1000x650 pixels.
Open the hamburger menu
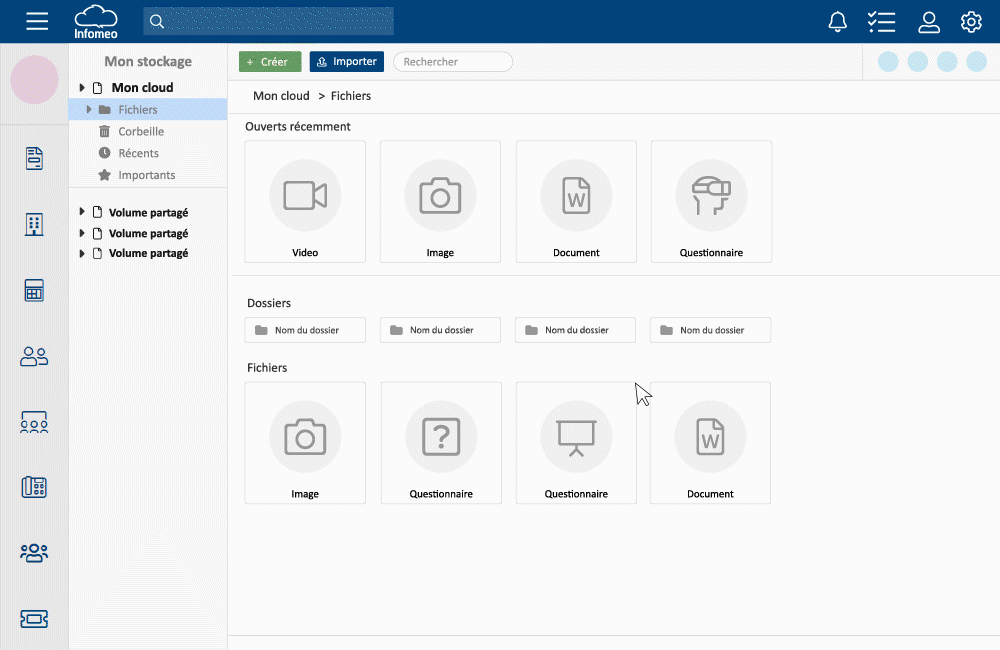pos(37,21)
